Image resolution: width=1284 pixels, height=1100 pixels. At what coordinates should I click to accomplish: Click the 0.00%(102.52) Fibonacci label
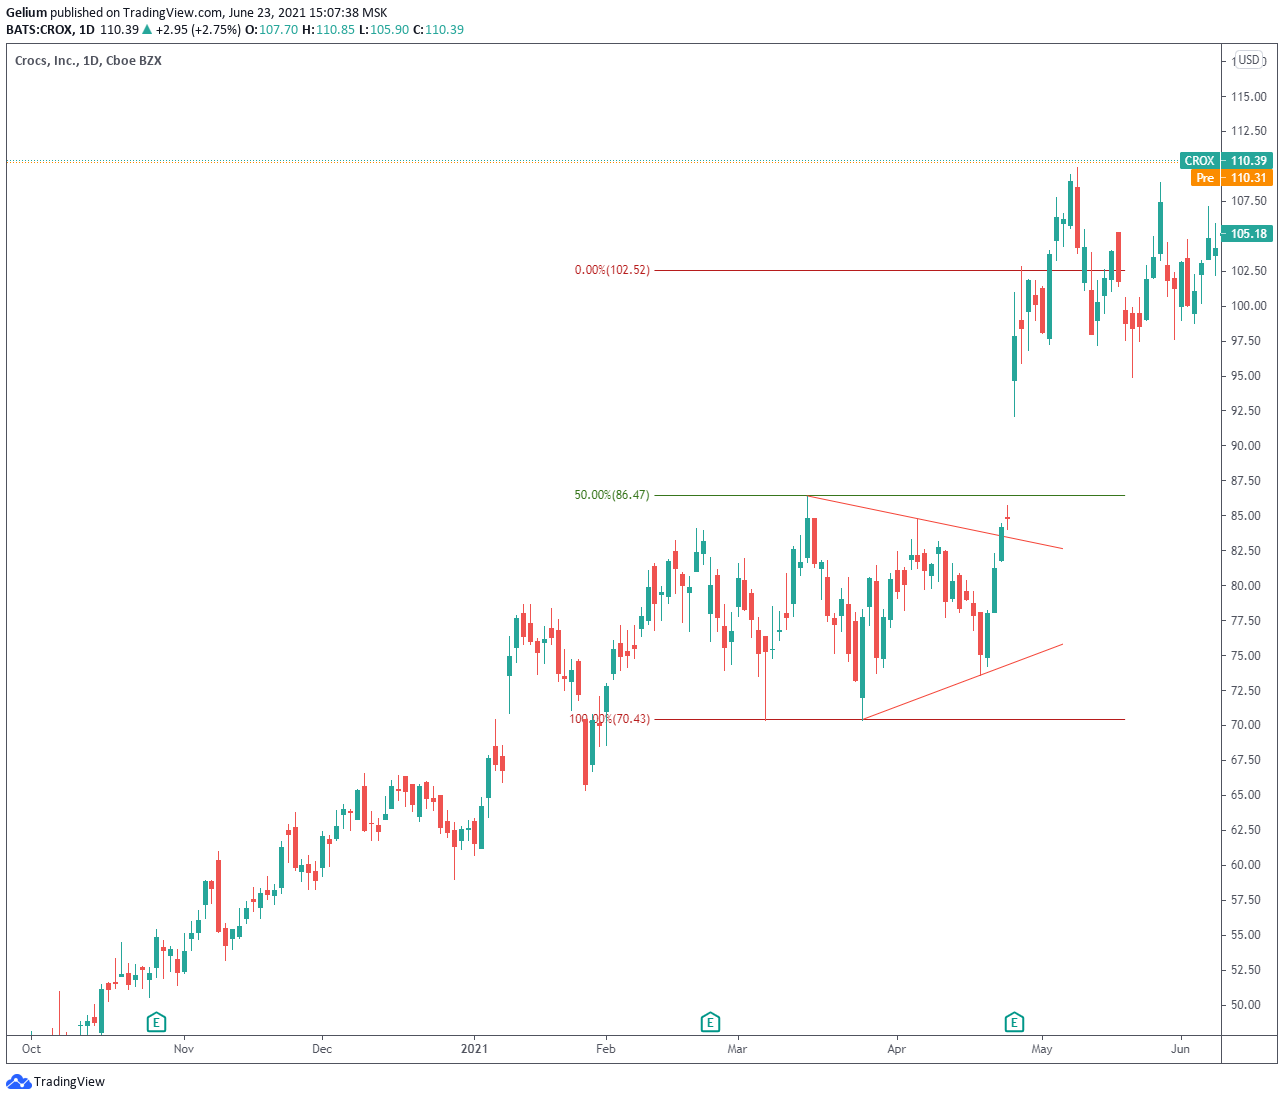tap(612, 270)
